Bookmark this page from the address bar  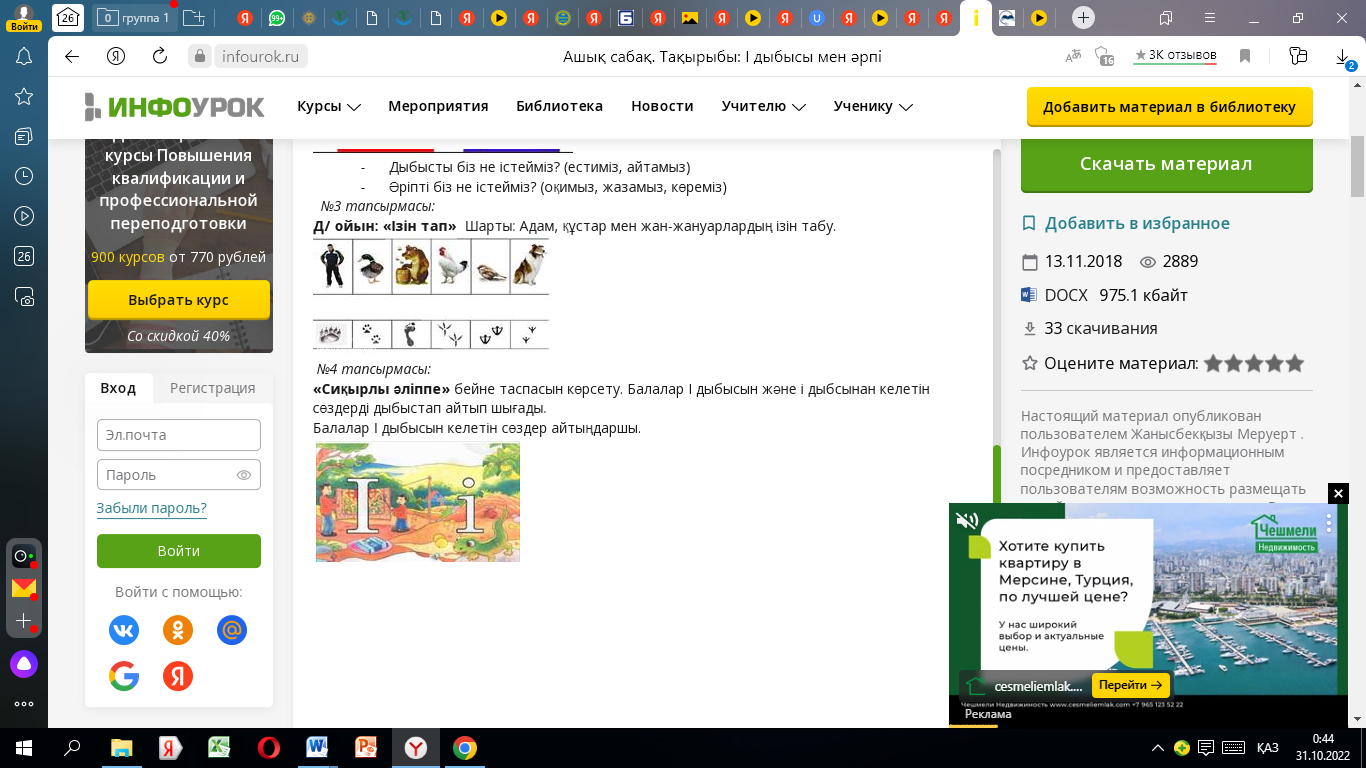pyautogui.click(x=1245, y=56)
